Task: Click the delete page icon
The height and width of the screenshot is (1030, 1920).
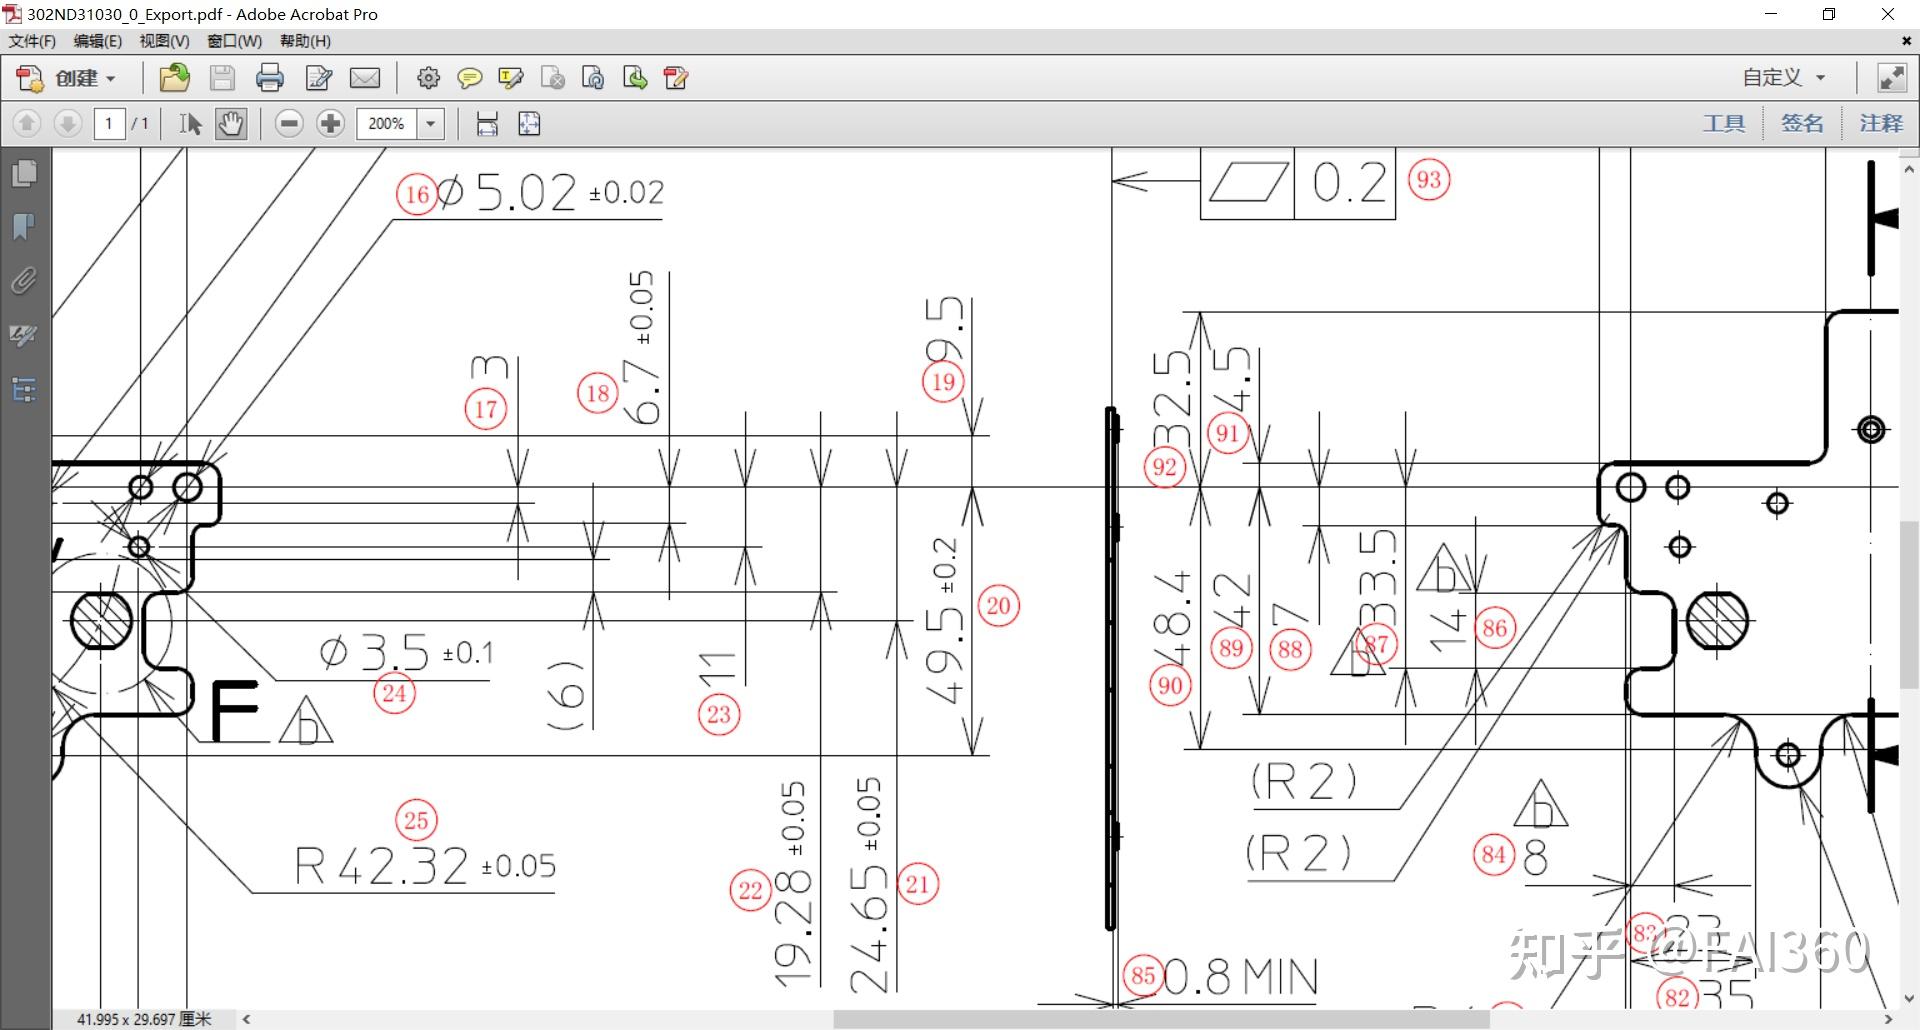Action: point(552,78)
